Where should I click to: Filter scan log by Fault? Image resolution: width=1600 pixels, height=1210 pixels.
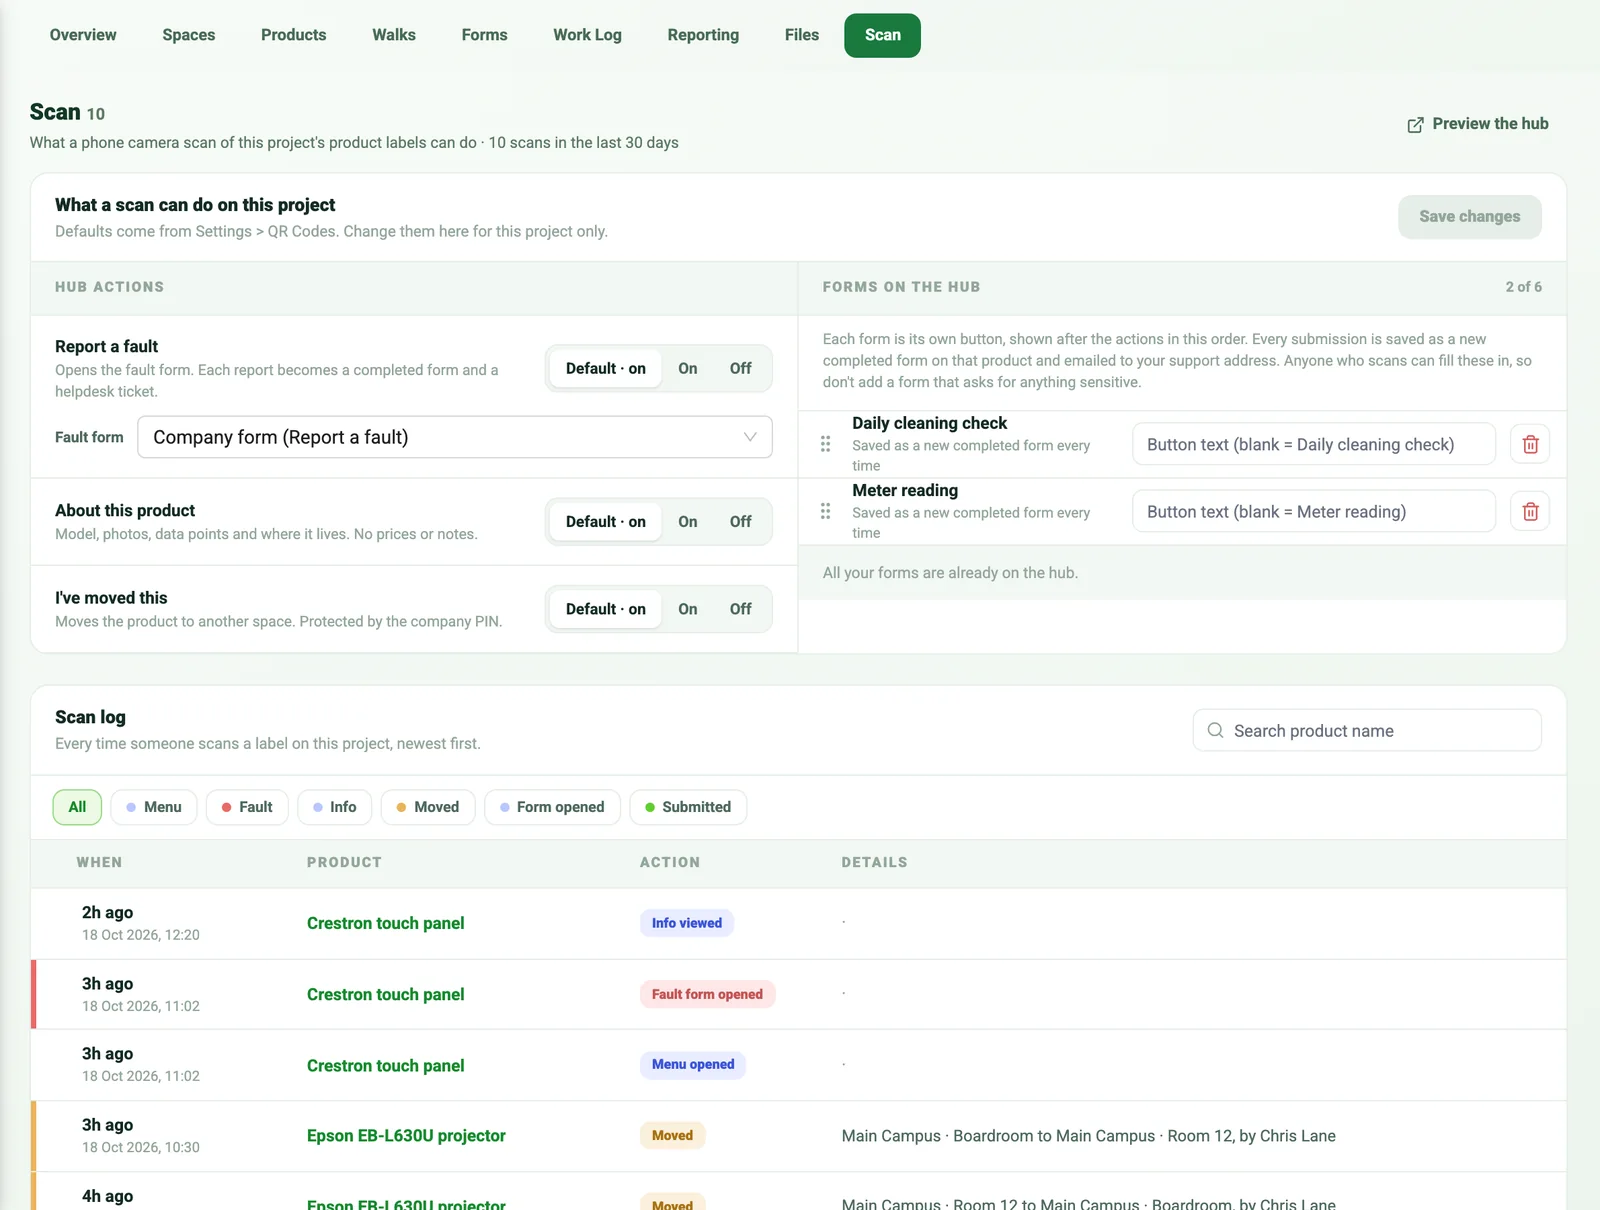(247, 807)
